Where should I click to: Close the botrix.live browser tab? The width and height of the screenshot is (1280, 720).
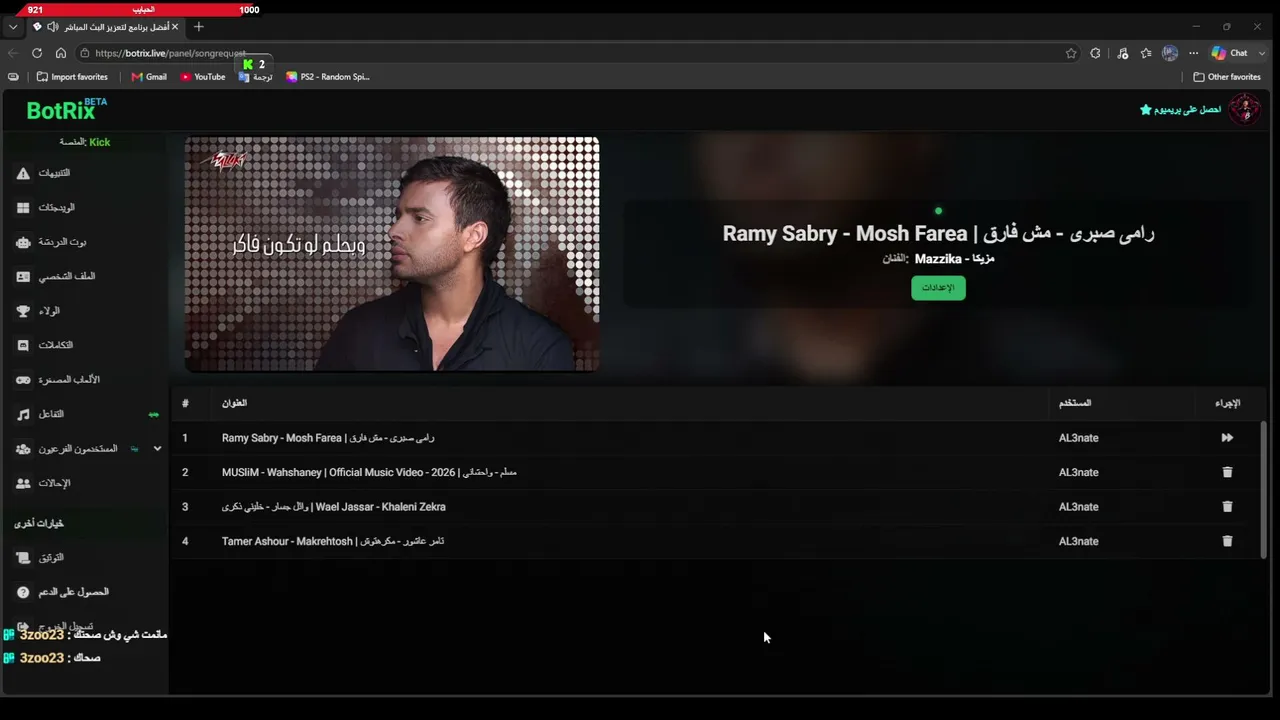[175, 27]
